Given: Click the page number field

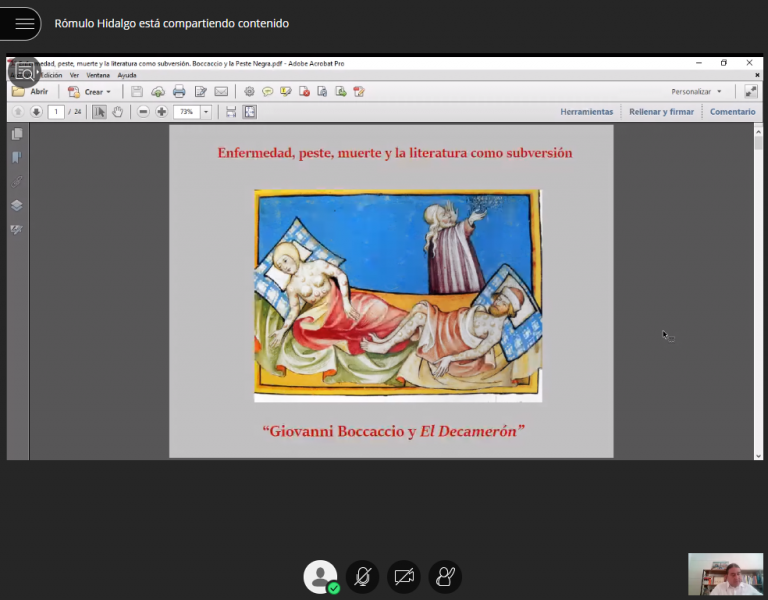Looking at the screenshot, I should [56, 112].
